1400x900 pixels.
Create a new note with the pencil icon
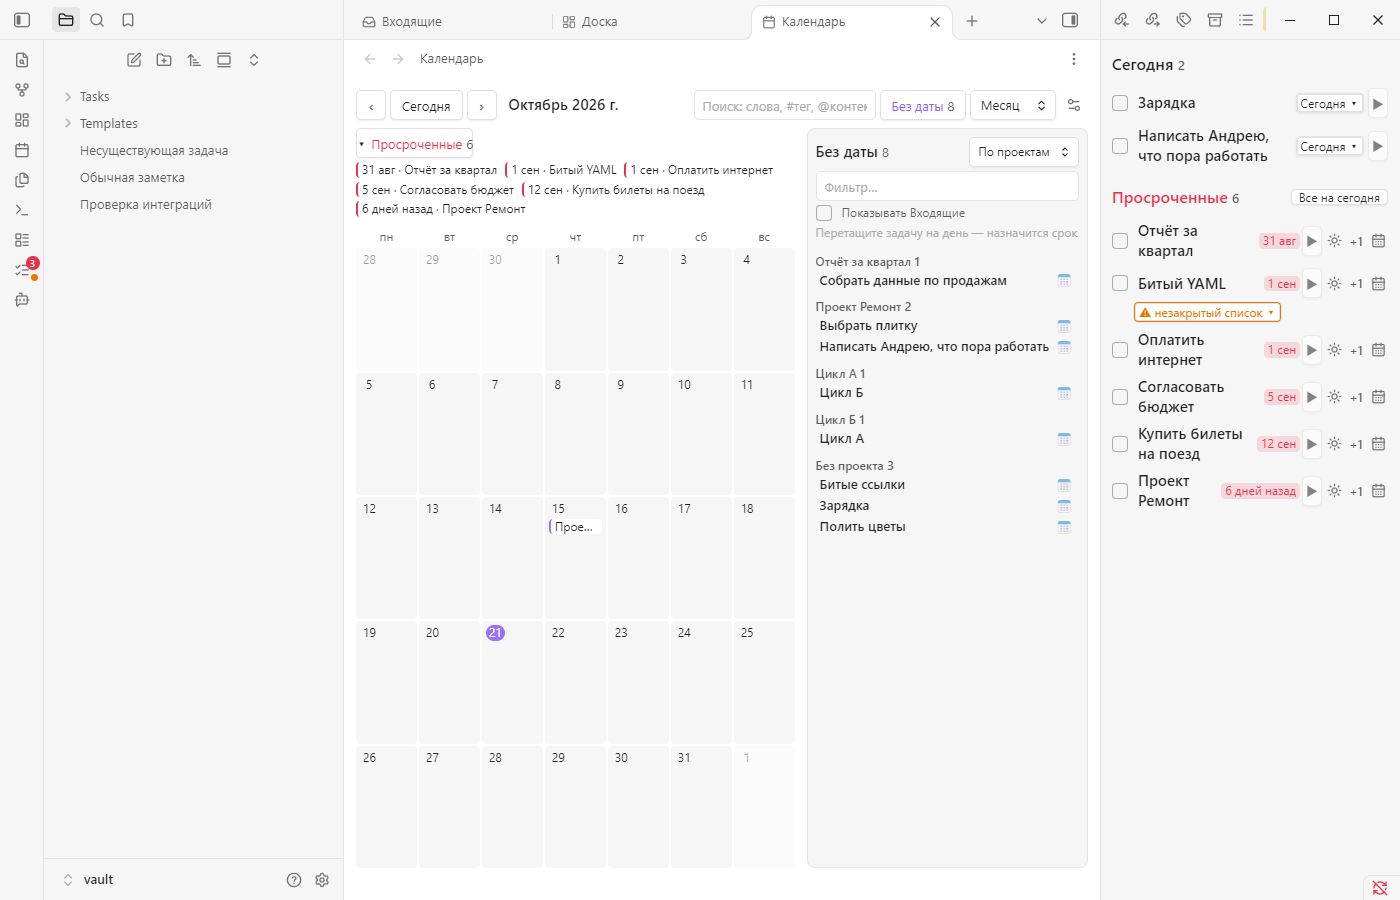[x=134, y=60]
